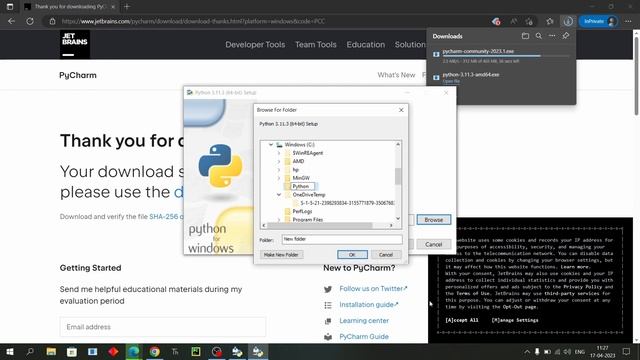The height and width of the screenshot is (360, 640).
Task: Click the Downloads toolbar button in Edge
Action: (568, 21)
